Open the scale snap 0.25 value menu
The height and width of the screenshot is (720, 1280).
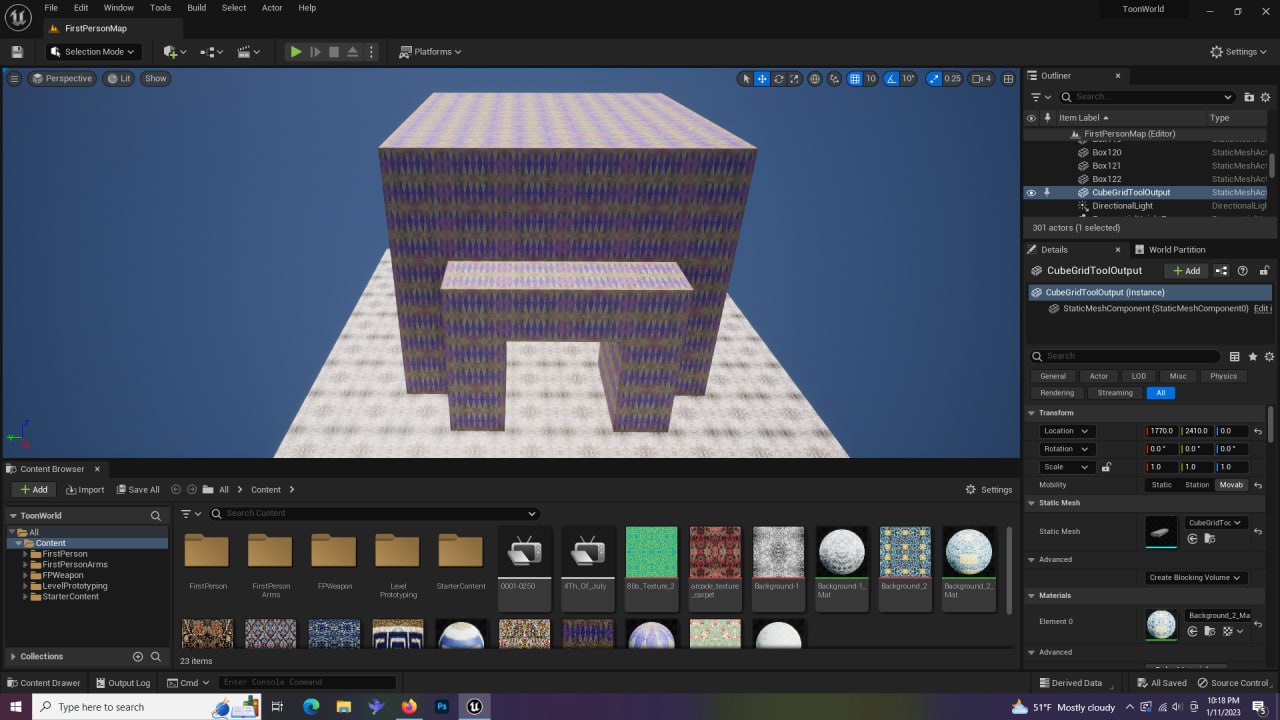click(952, 79)
